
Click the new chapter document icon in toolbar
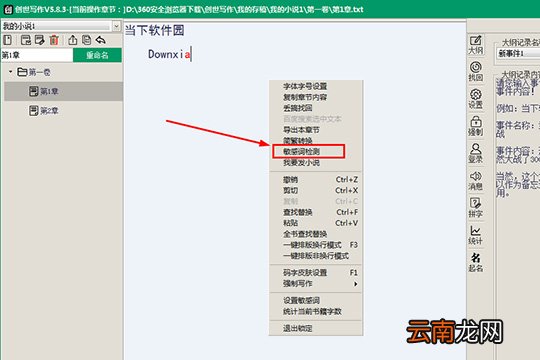coord(8,40)
